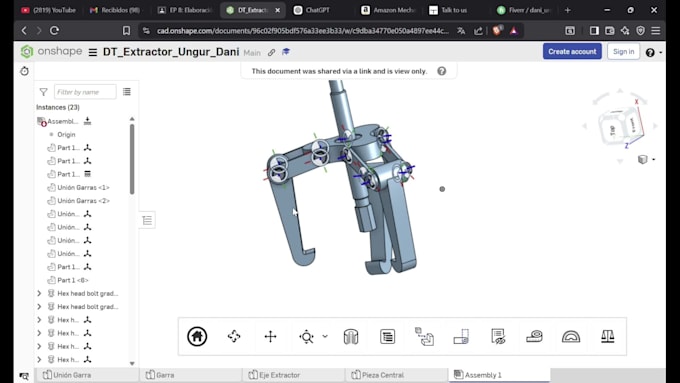680x383 pixels.
Task: Reload the page with browser refresh icon
Action: [x=54, y=30]
